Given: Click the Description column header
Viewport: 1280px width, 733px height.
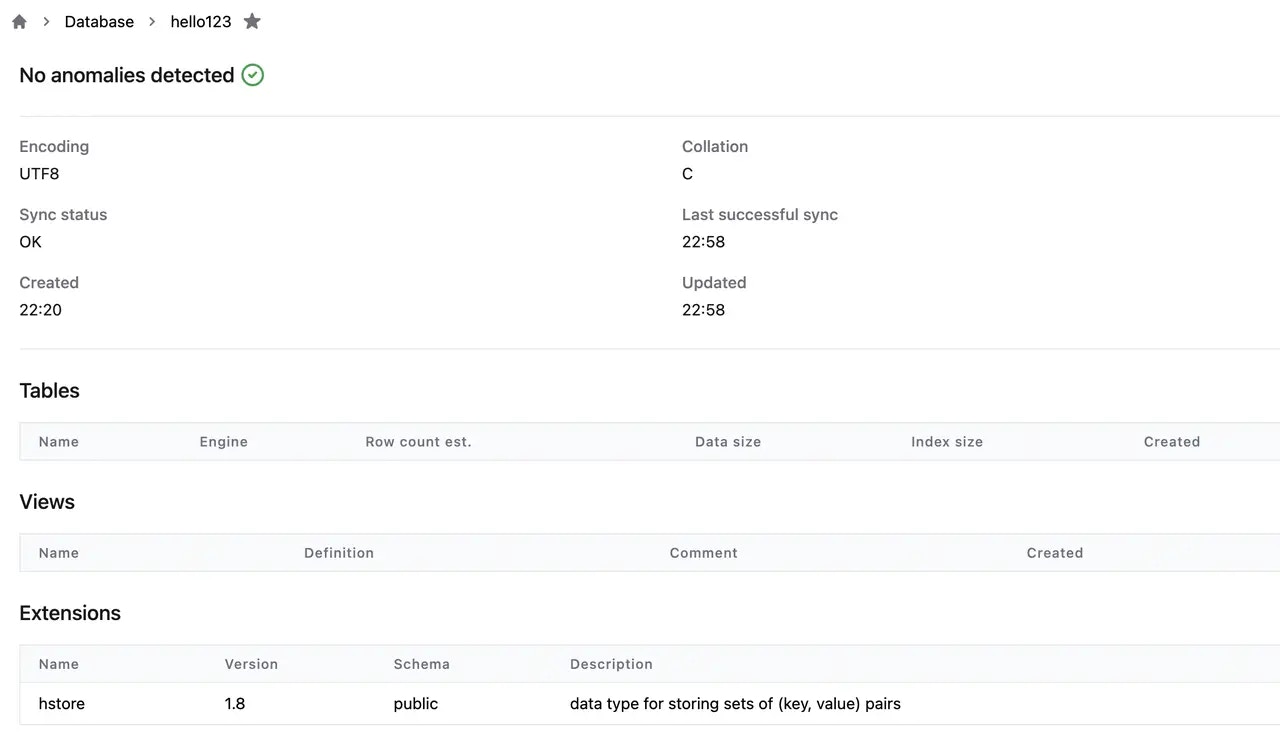Looking at the screenshot, I should 611,664.
